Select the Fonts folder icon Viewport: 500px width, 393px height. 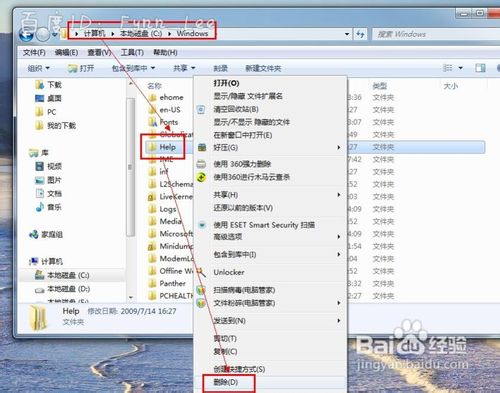(x=152, y=122)
